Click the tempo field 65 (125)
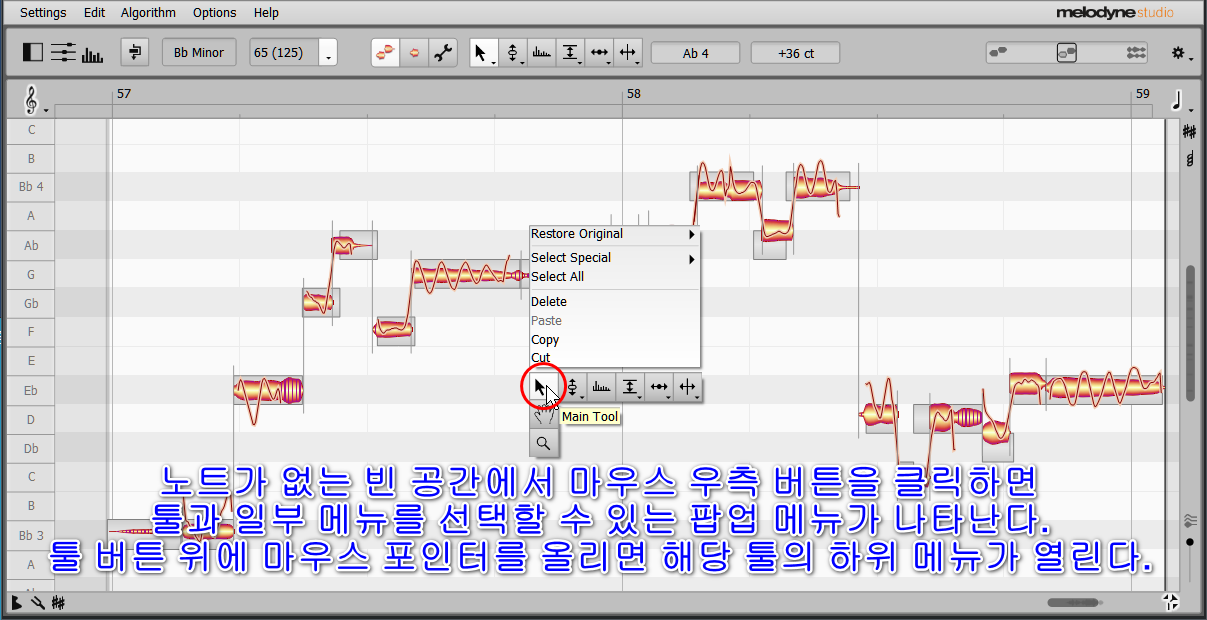 coord(284,53)
